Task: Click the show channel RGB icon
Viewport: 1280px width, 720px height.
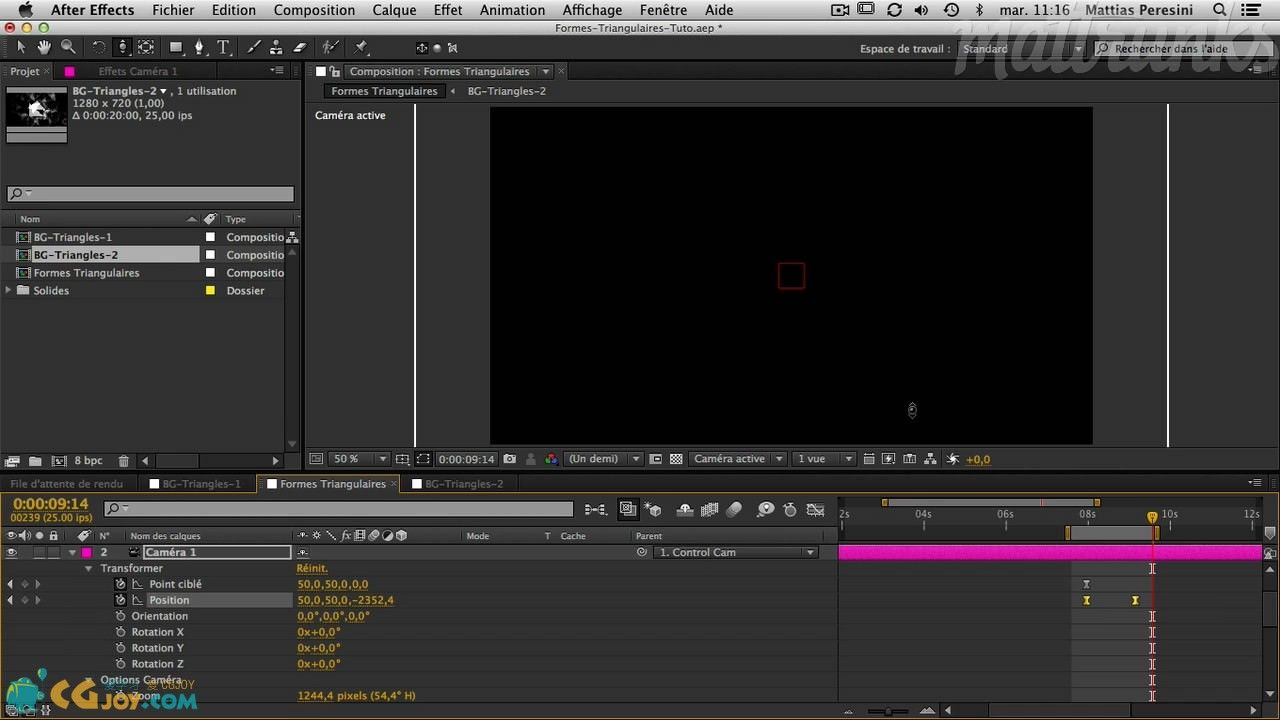Action: [x=551, y=459]
